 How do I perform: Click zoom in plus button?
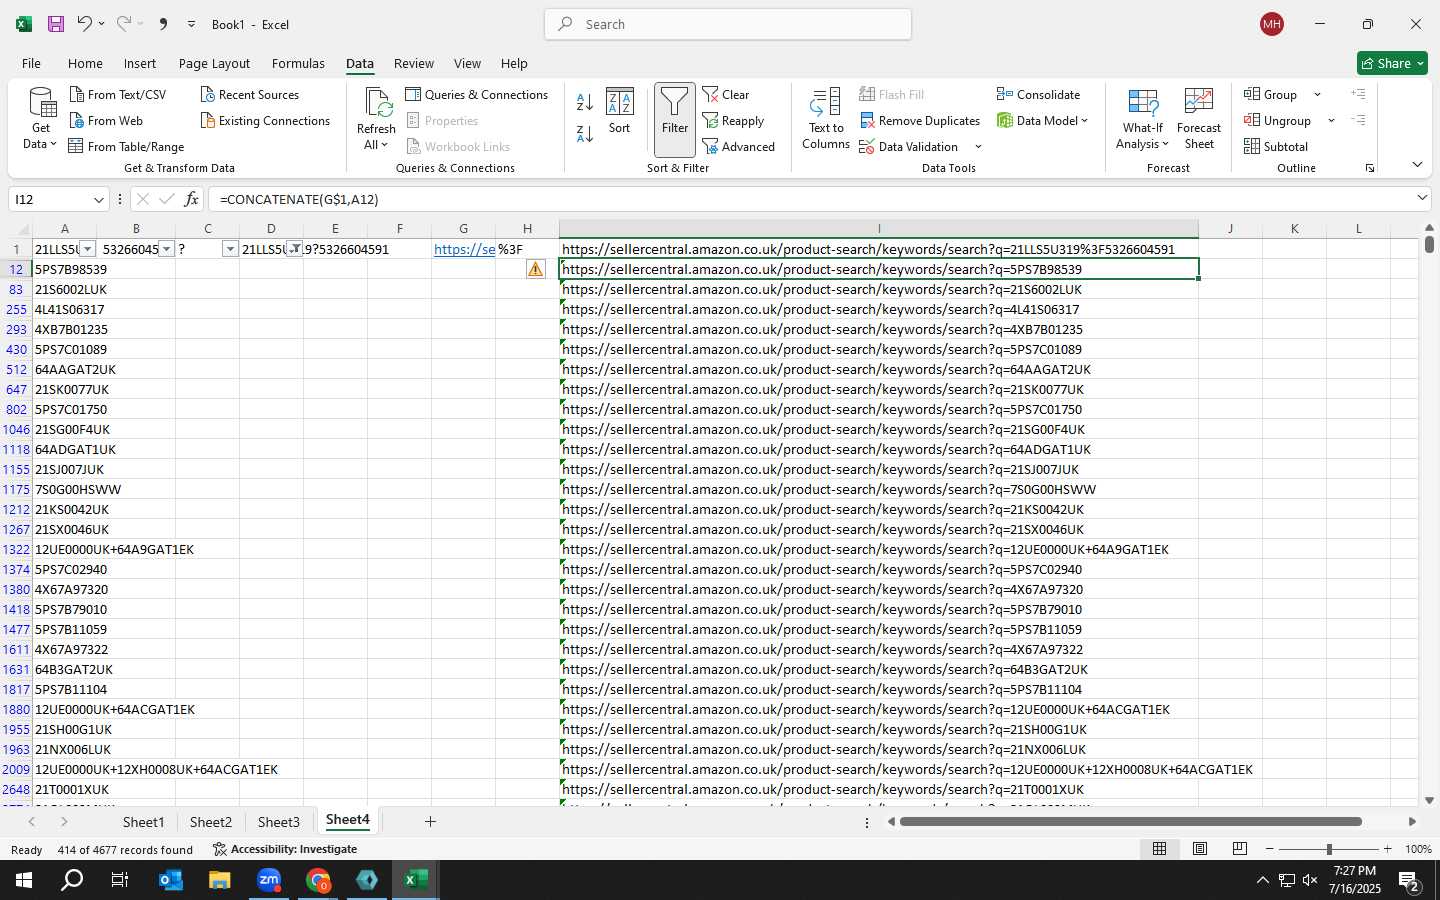tap(1387, 849)
